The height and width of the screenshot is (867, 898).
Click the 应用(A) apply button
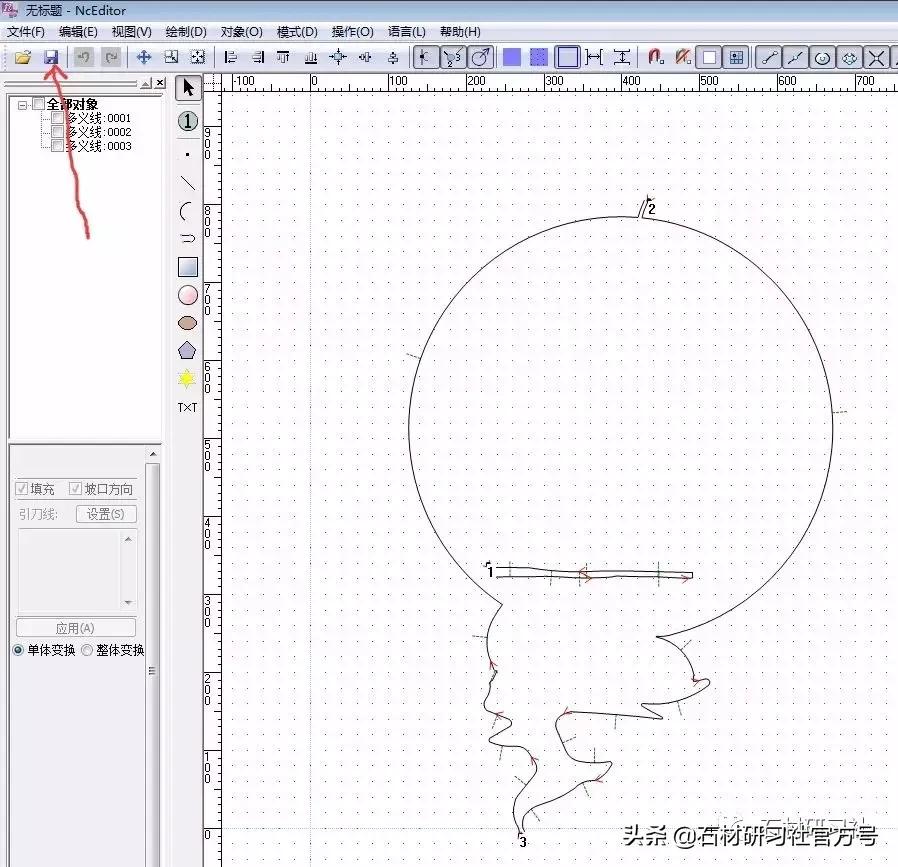pyautogui.click(x=75, y=628)
